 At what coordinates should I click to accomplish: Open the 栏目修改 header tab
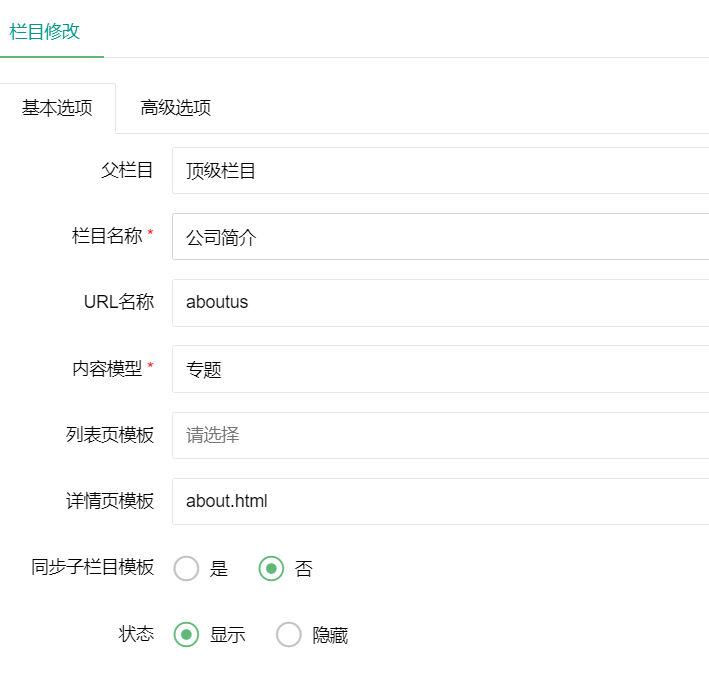coord(45,32)
